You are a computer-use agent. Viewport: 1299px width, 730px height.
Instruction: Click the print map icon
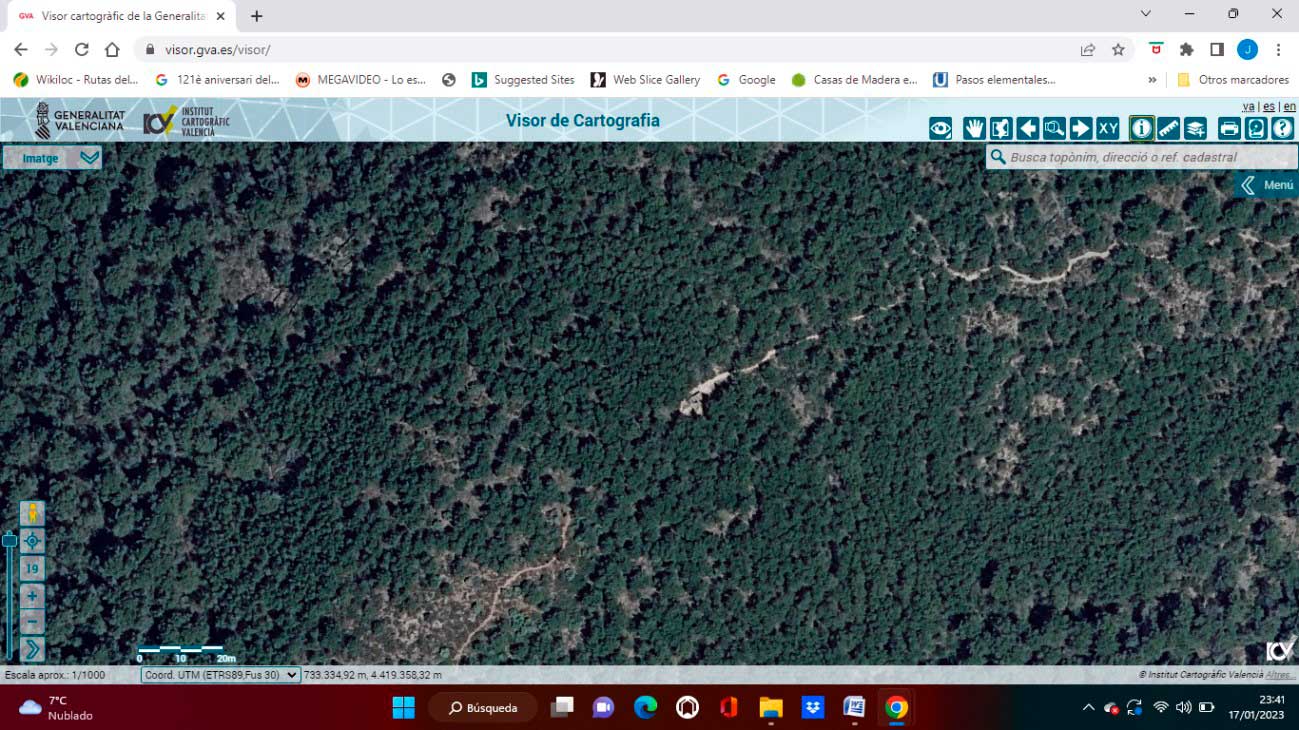pyautogui.click(x=1229, y=128)
